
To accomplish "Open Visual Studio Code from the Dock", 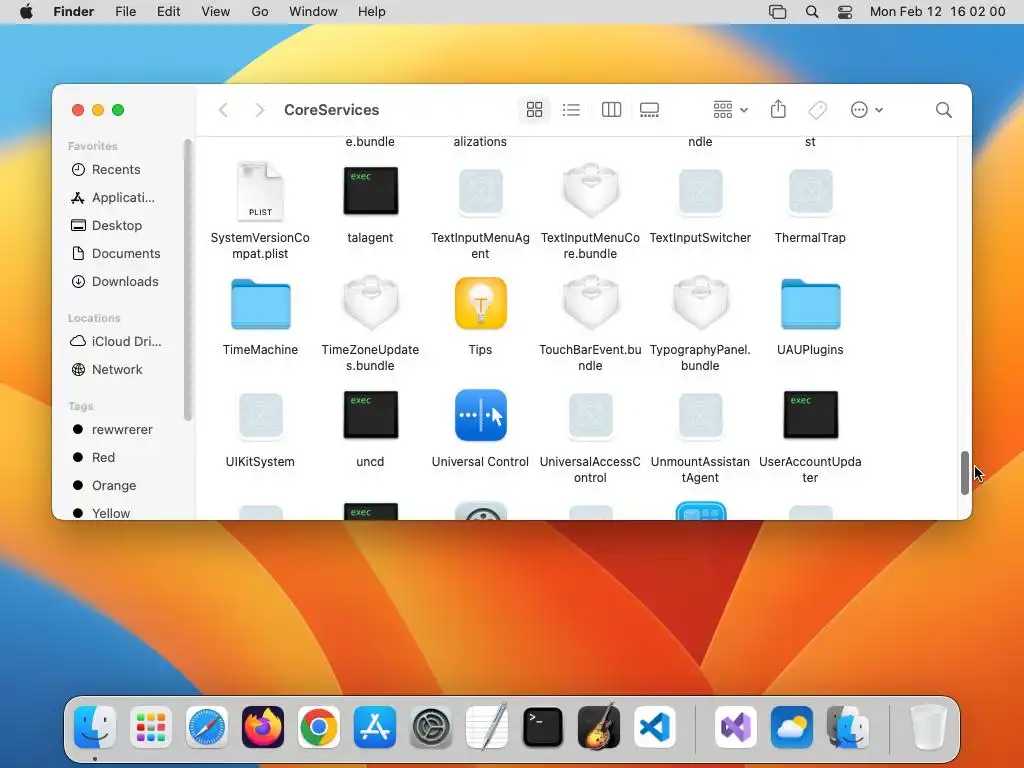I will [655, 727].
